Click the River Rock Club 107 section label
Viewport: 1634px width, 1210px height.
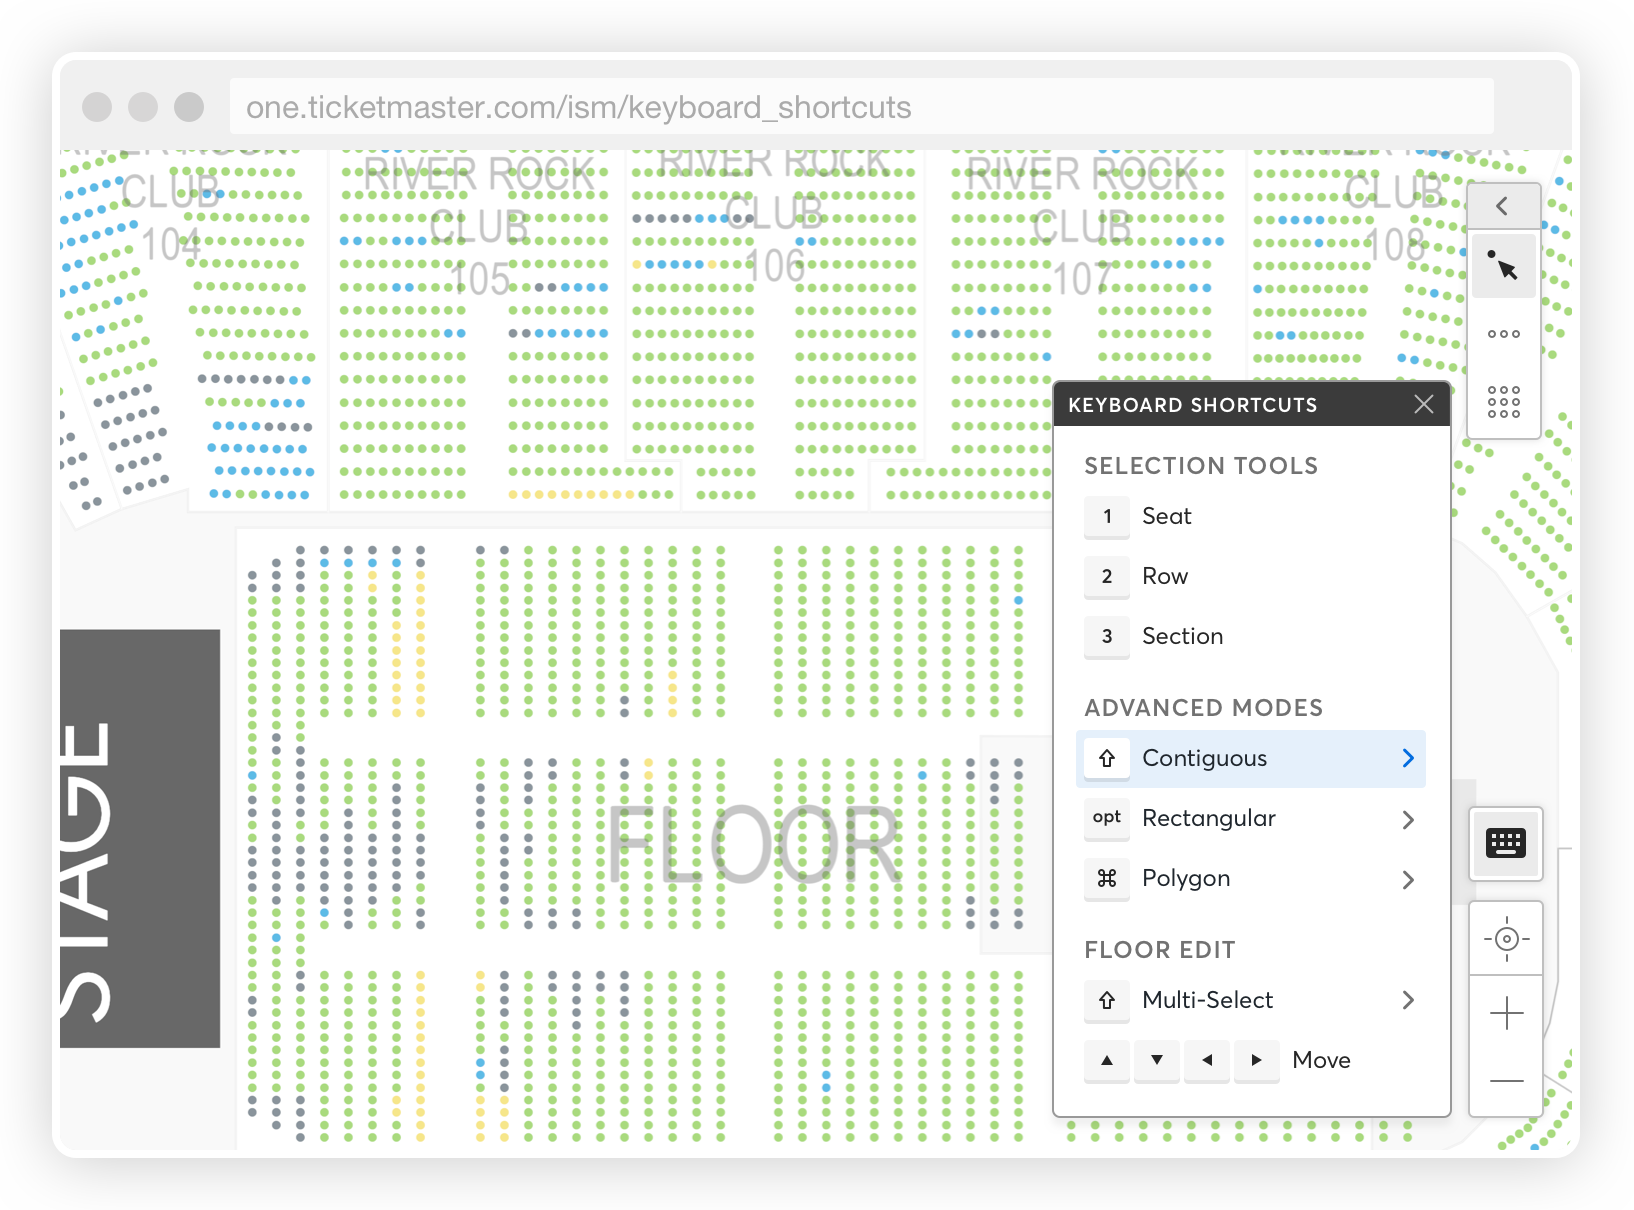click(x=1082, y=227)
